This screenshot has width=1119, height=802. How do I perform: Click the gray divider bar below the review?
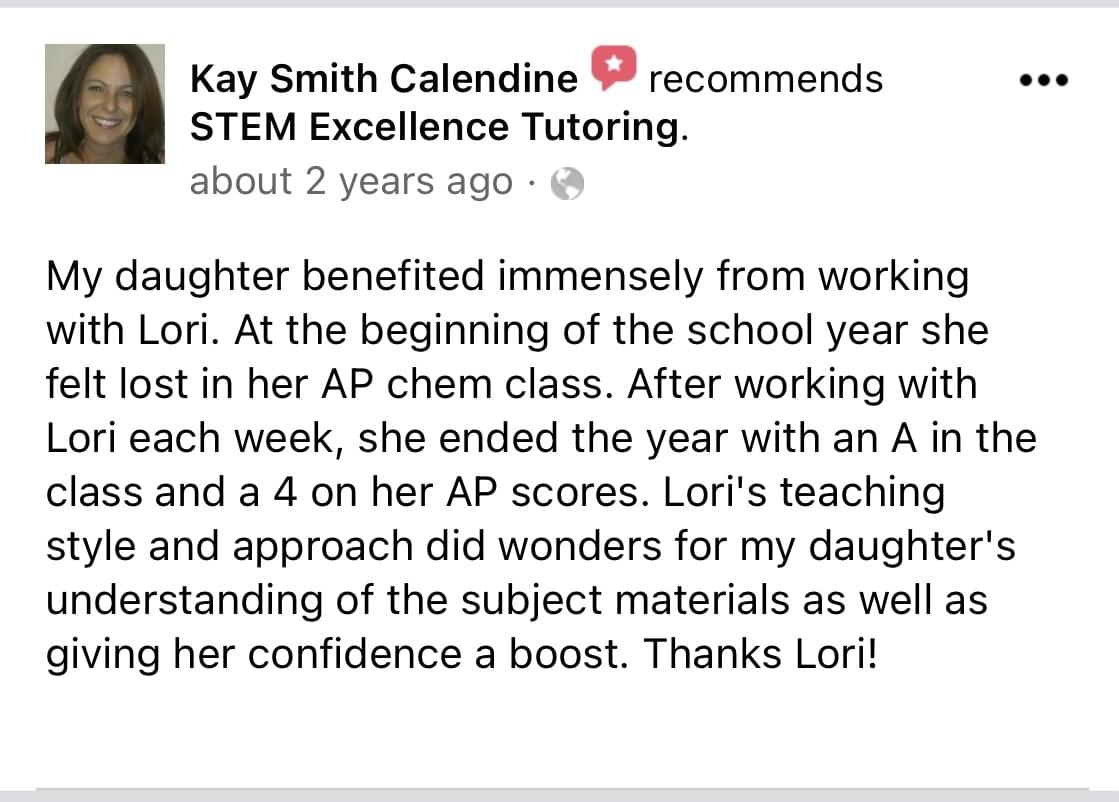pyautogui.click(x=564, y=790)
